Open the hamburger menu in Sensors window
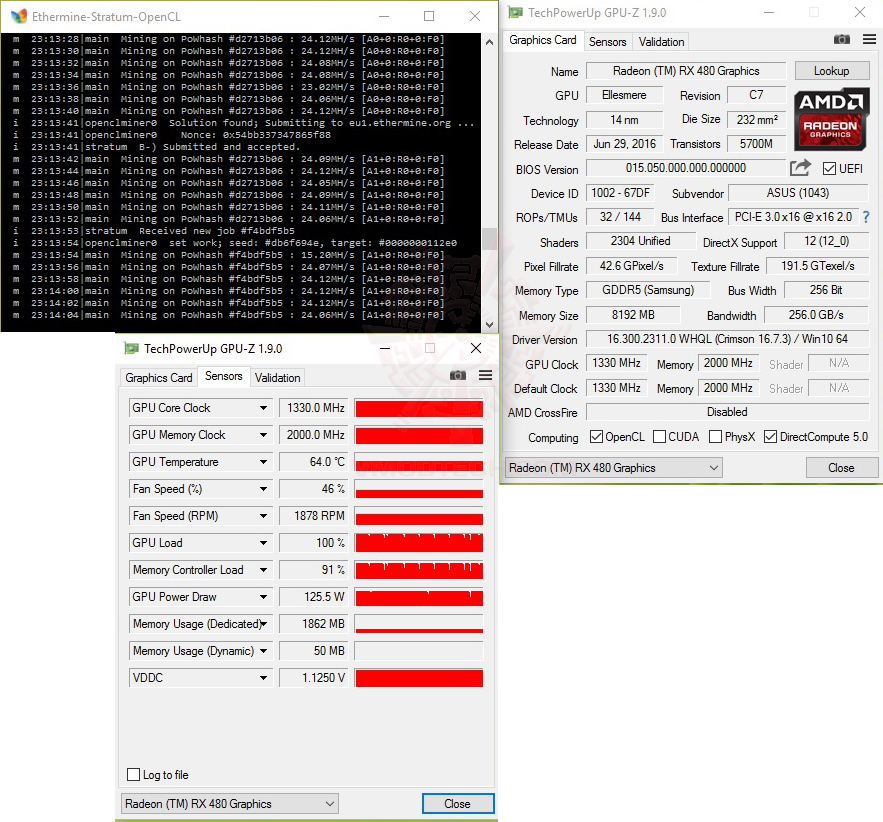The image size is (883, 822). [x=485, y=376]
